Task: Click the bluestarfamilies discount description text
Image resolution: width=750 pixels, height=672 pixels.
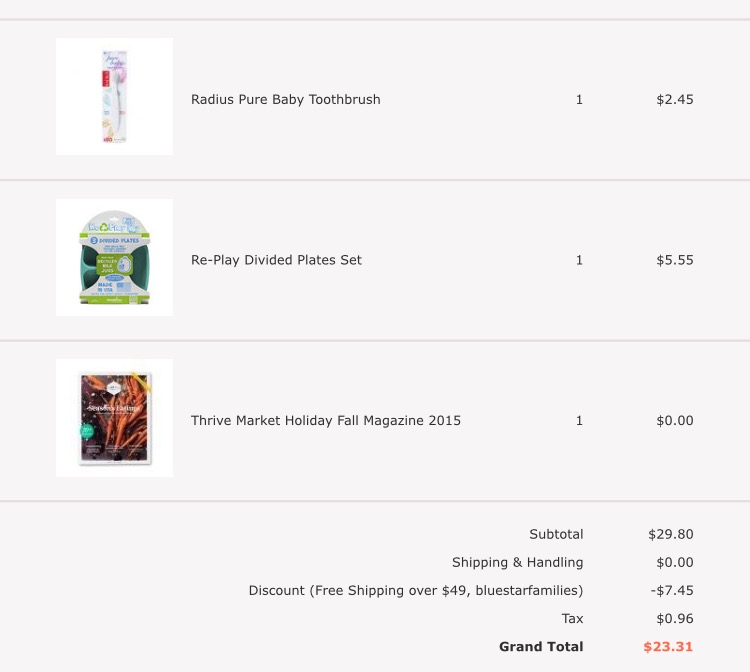Action: coord(415,591)
